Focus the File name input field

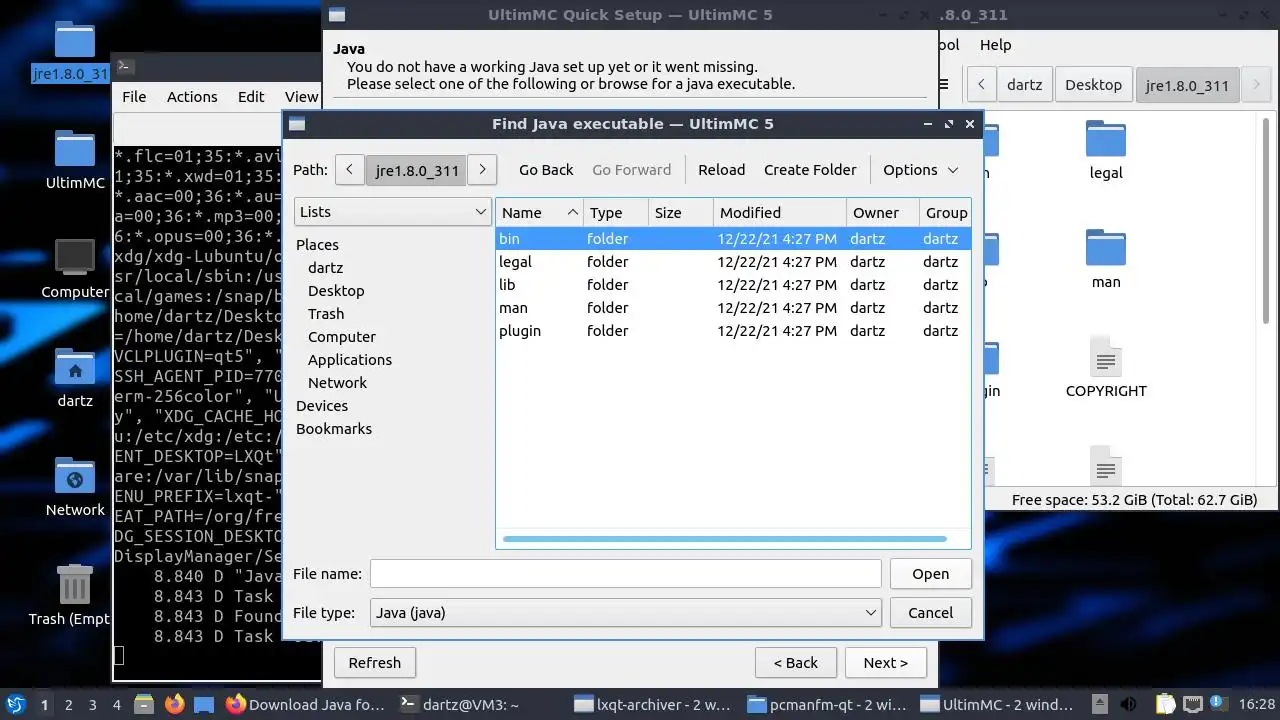point(626,574)
